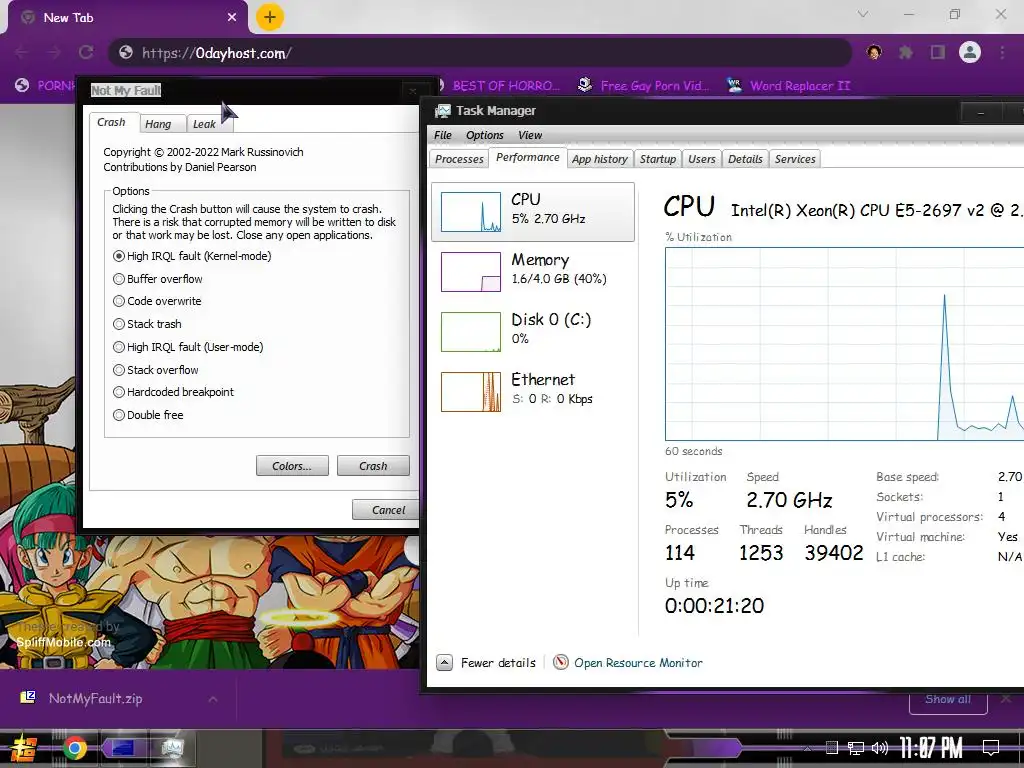Image resolution: width=1024 pixels, height=768 pixels.
Task: Open the tab search chevron in Chrome
Action: pos(863,14)
